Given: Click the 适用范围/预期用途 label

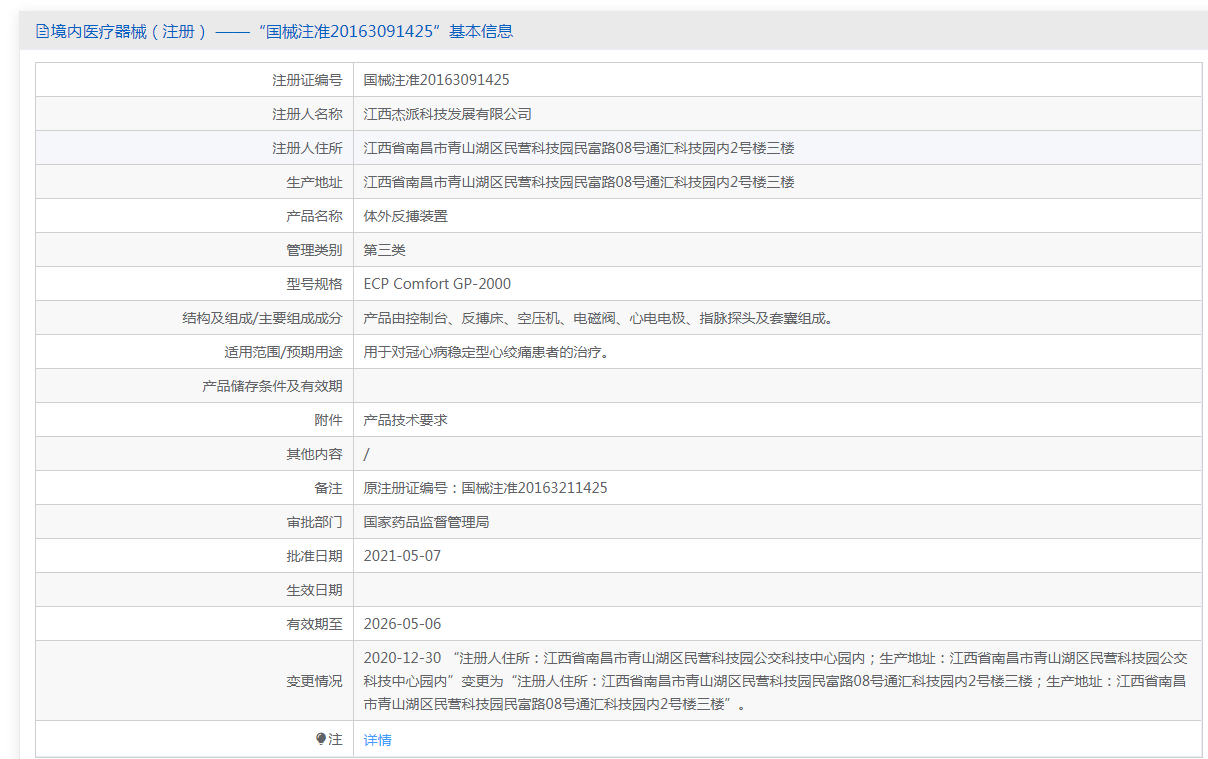Looking at the screenshot, I should click(283, 352).
